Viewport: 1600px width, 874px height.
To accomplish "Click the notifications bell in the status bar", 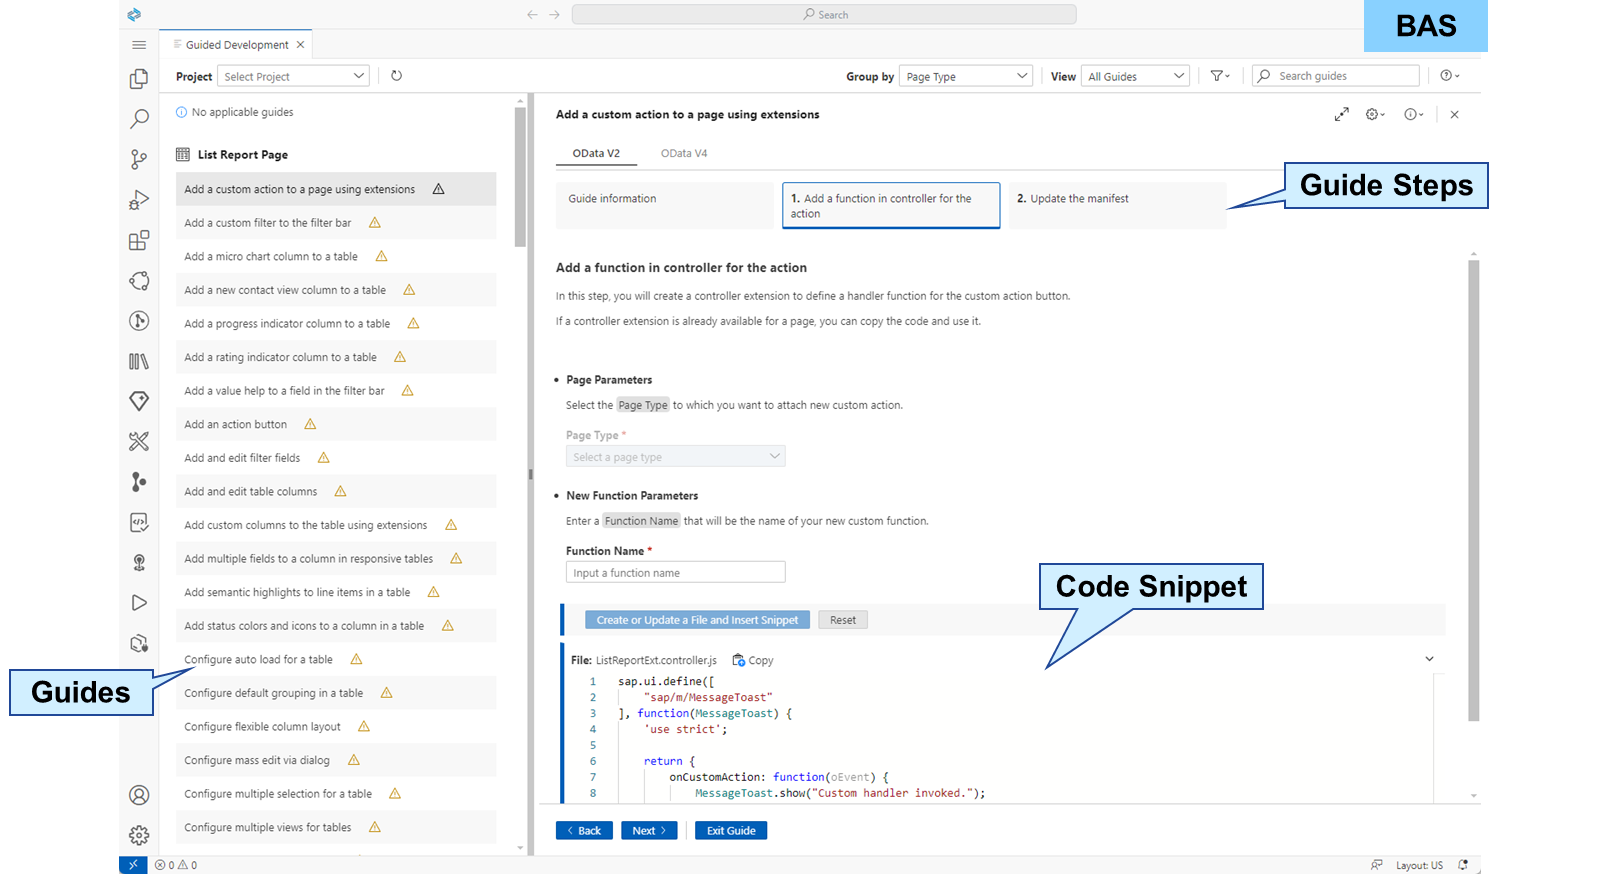I will pos(1463,865).
